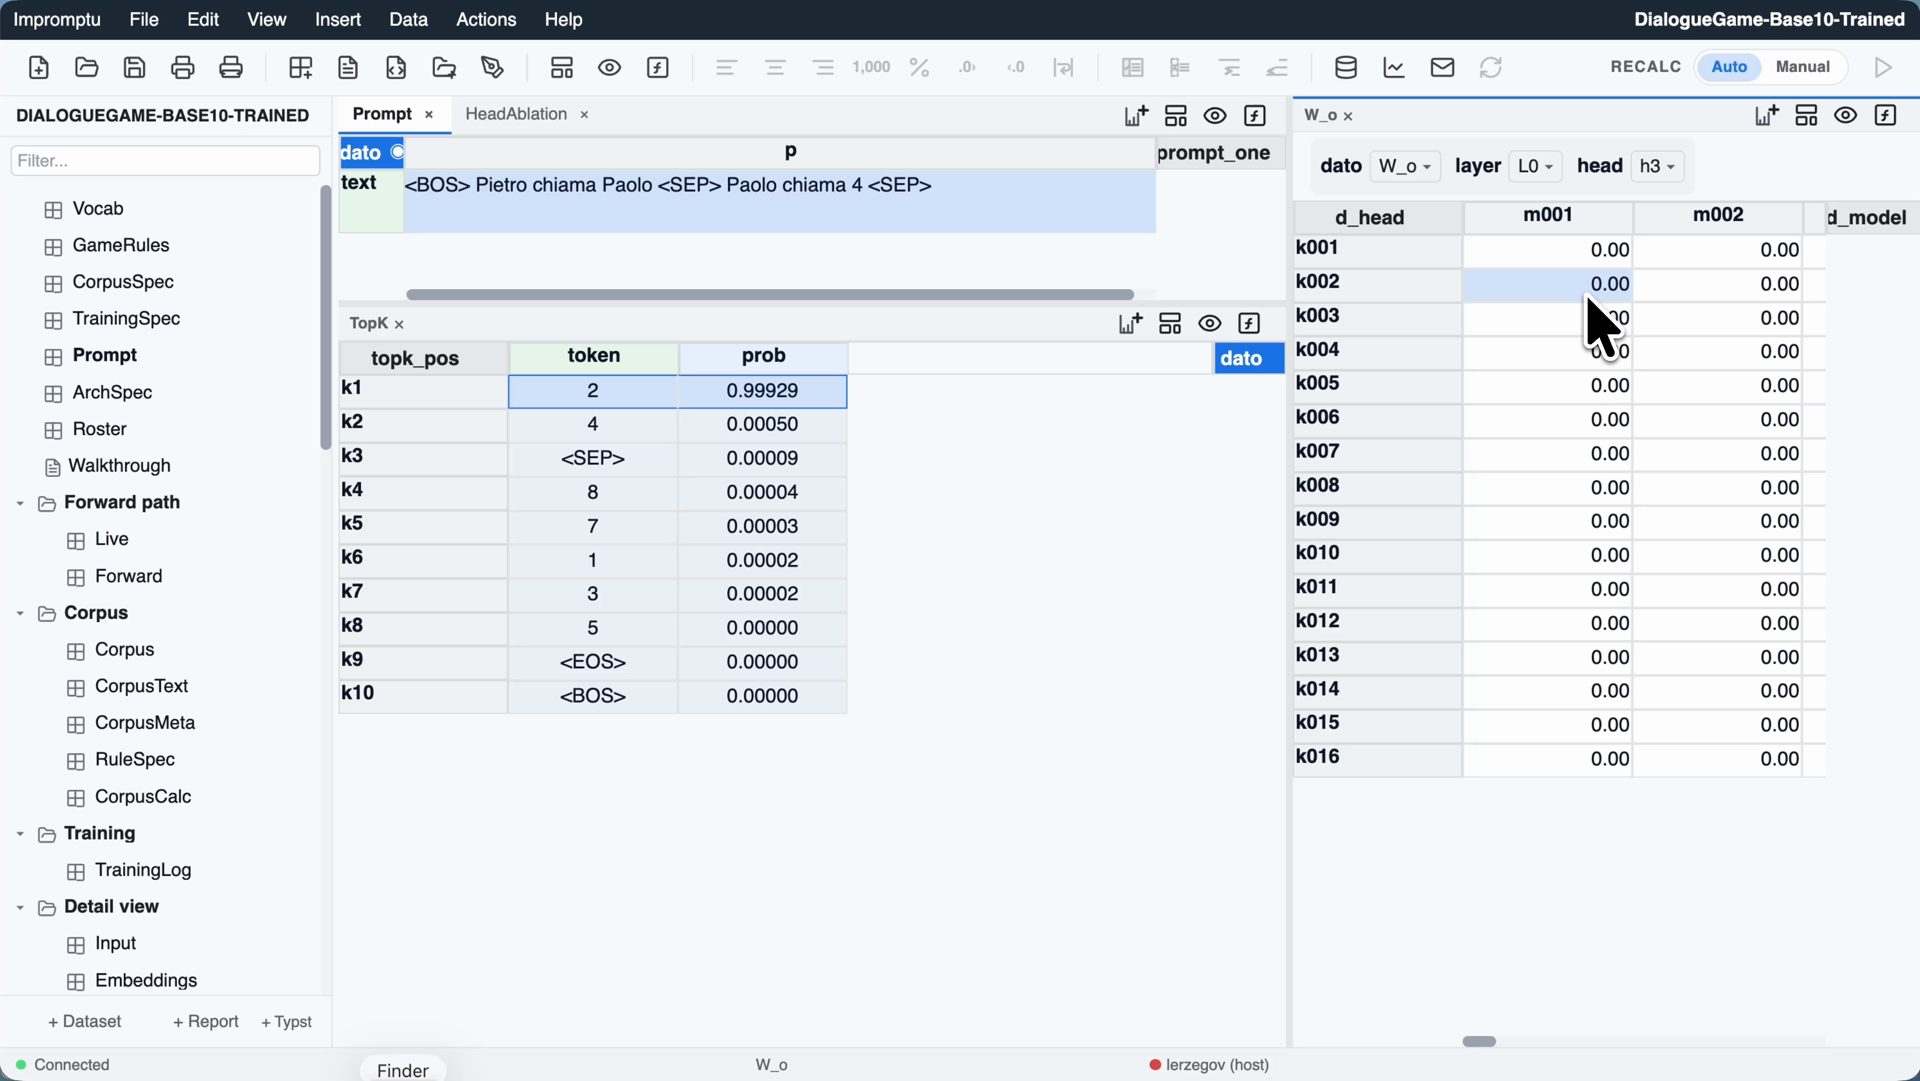Viewport: 1920px width, 1081px height.
Task: Save the project with the disk icon
Action: [134, 67]
